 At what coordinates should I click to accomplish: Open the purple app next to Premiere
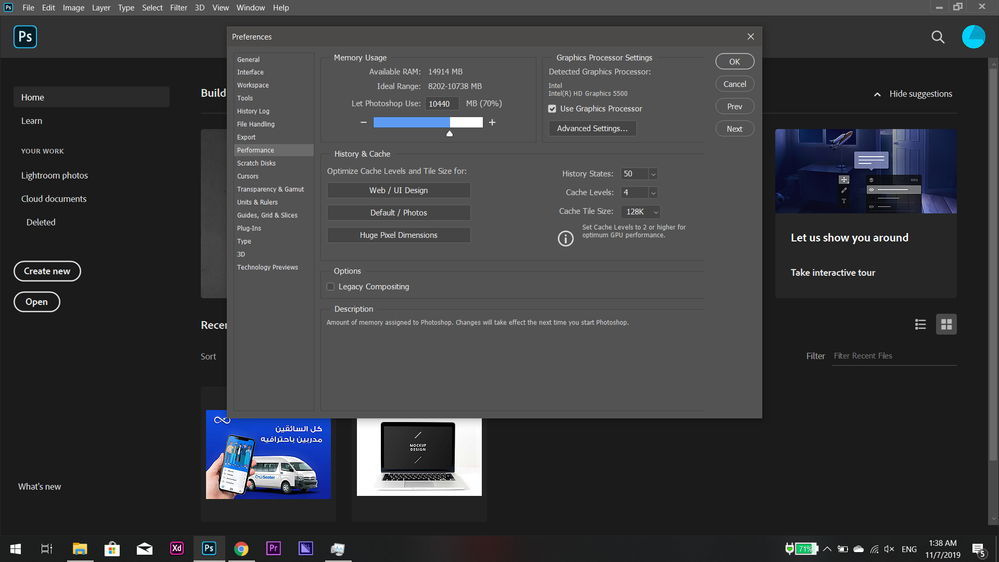tap(306, 549)
